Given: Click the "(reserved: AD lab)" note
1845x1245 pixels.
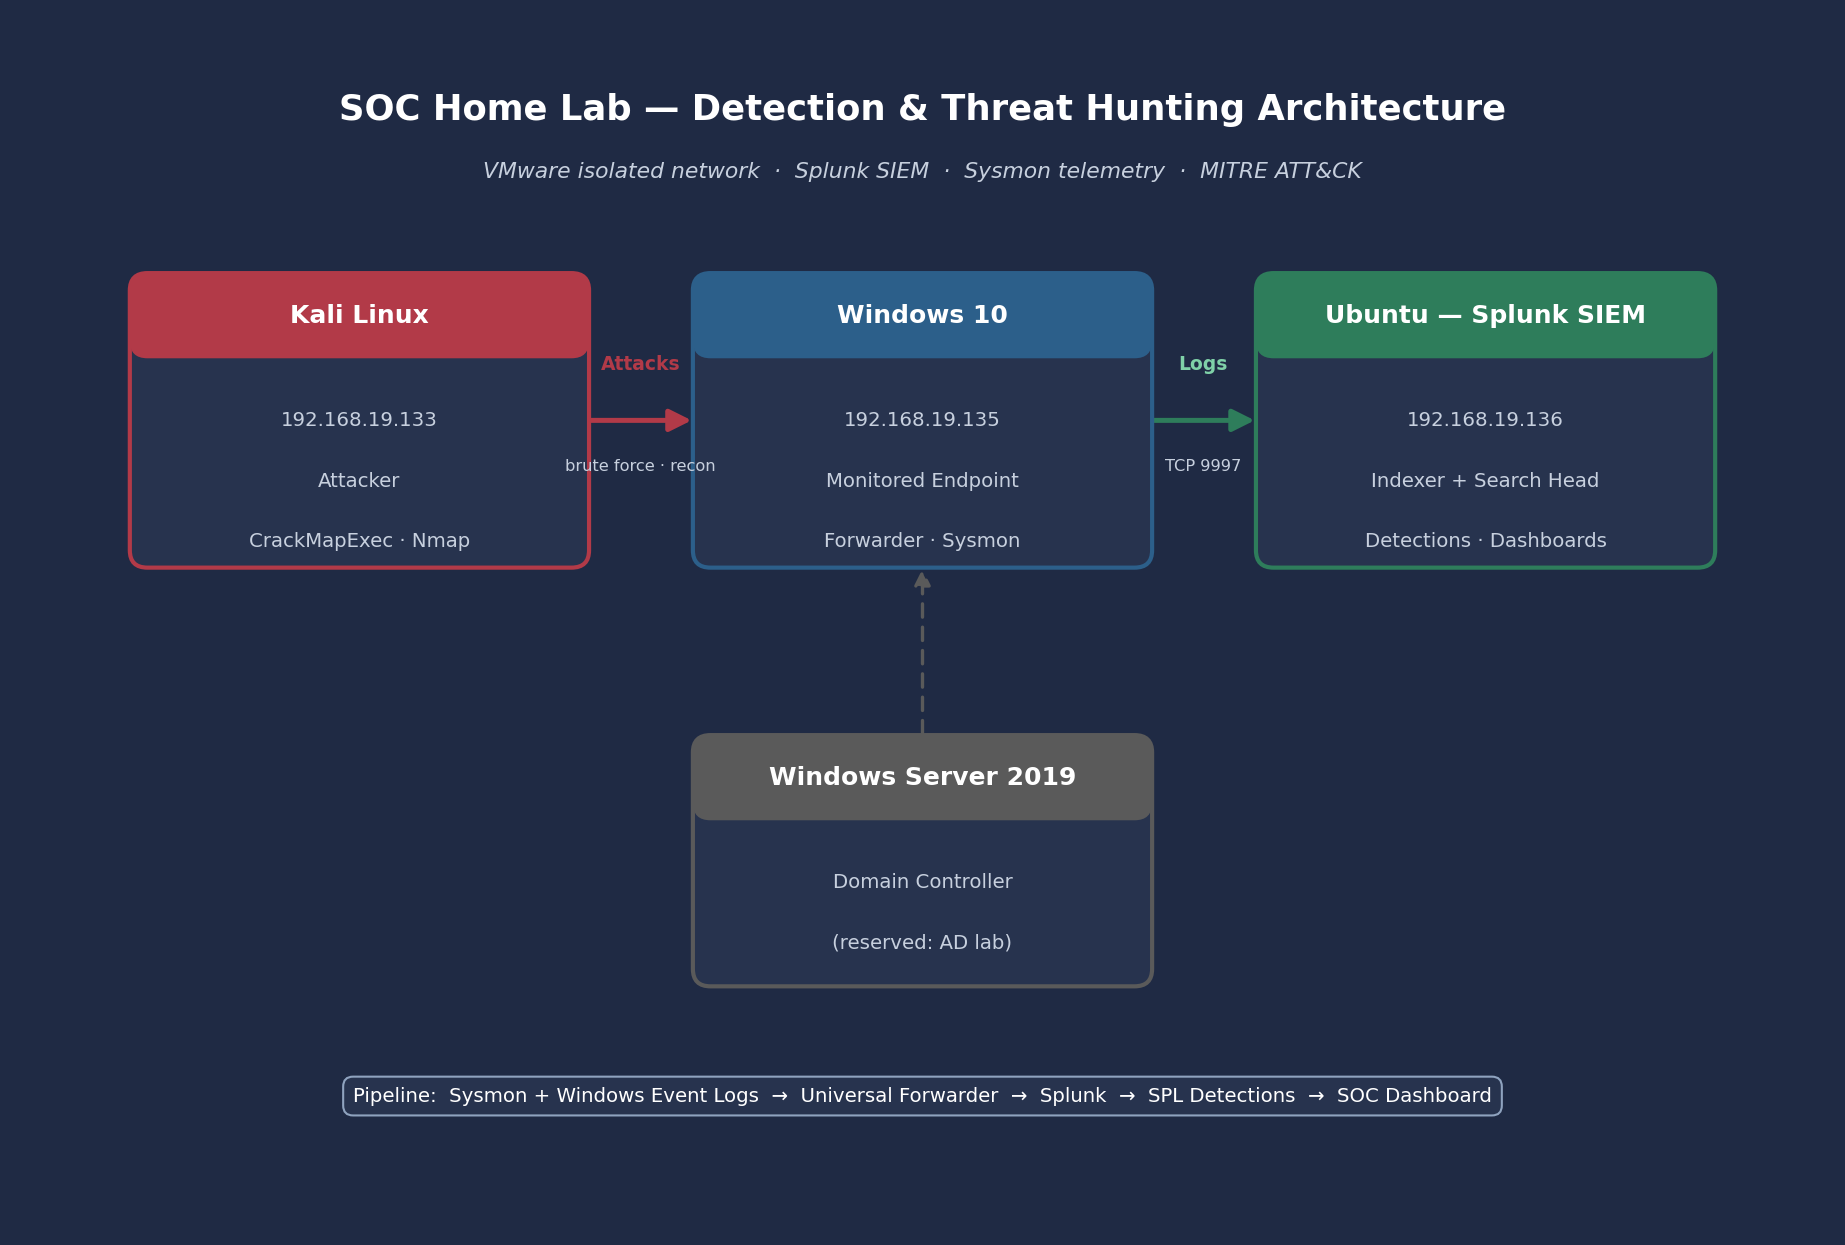Looking at the screenshot, I should [x=922, y=943].
